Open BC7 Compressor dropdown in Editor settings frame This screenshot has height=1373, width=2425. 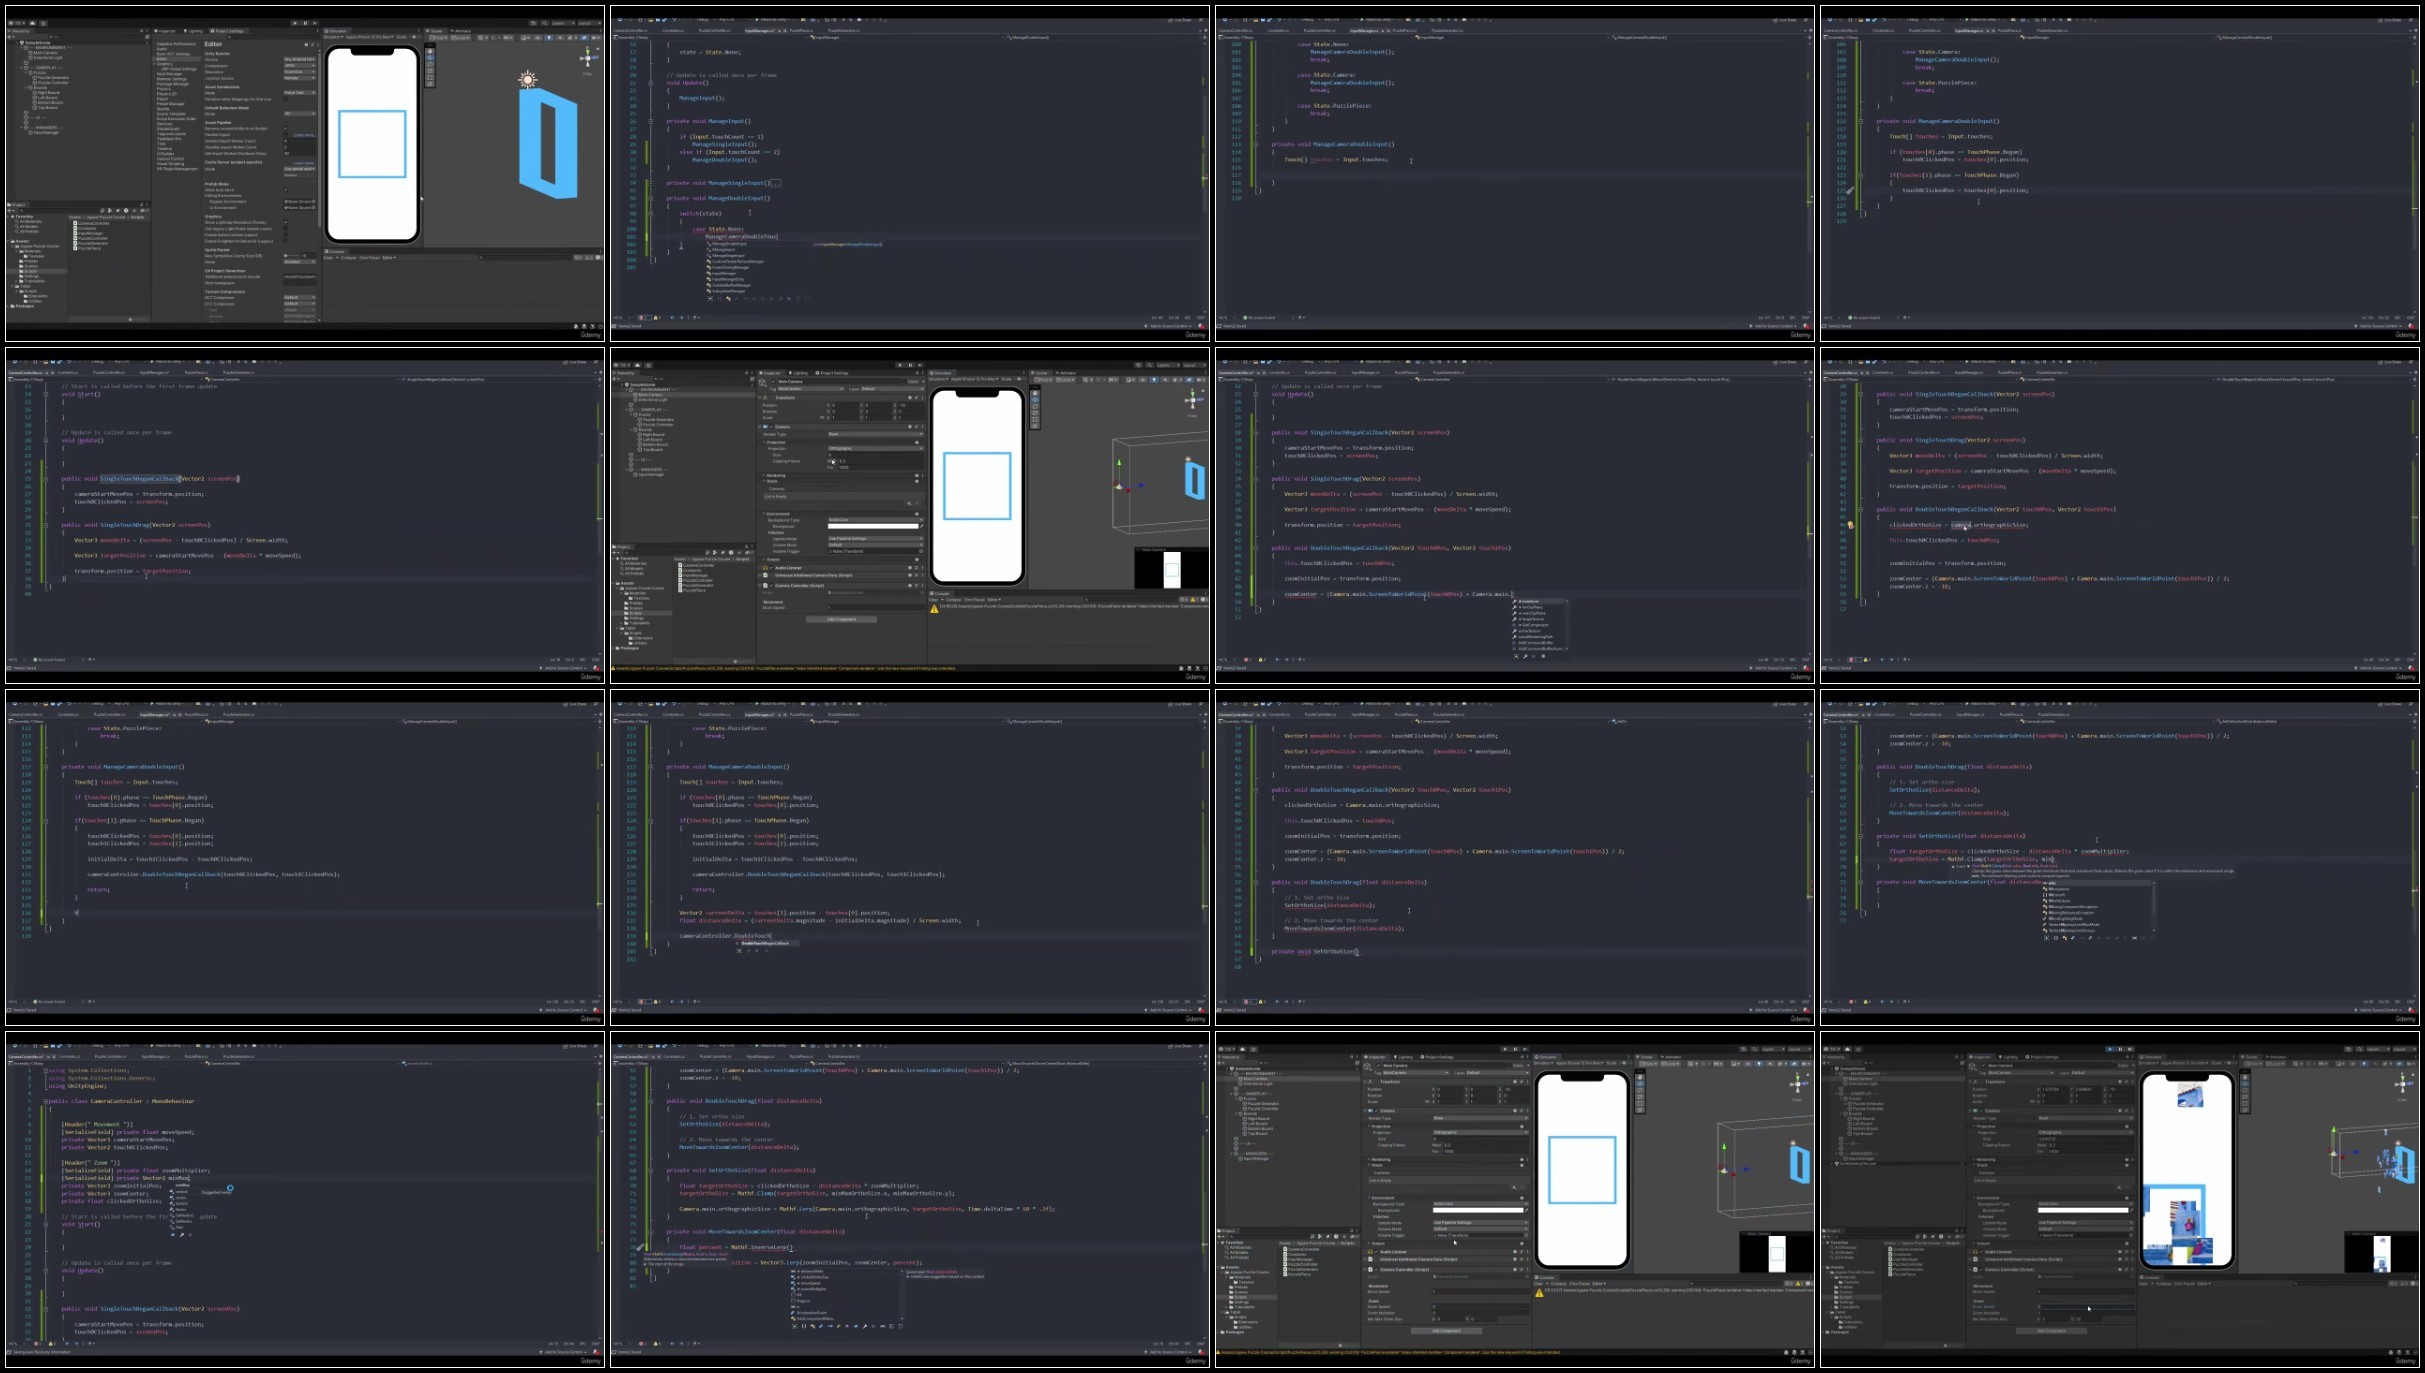coord(300,297)
